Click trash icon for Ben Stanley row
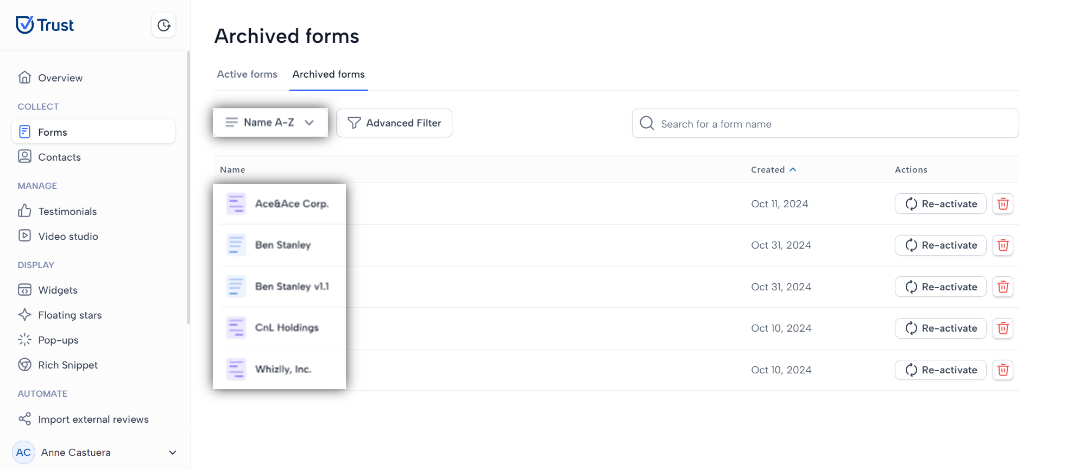The image size is (1080, 470). coord(1003,245)
